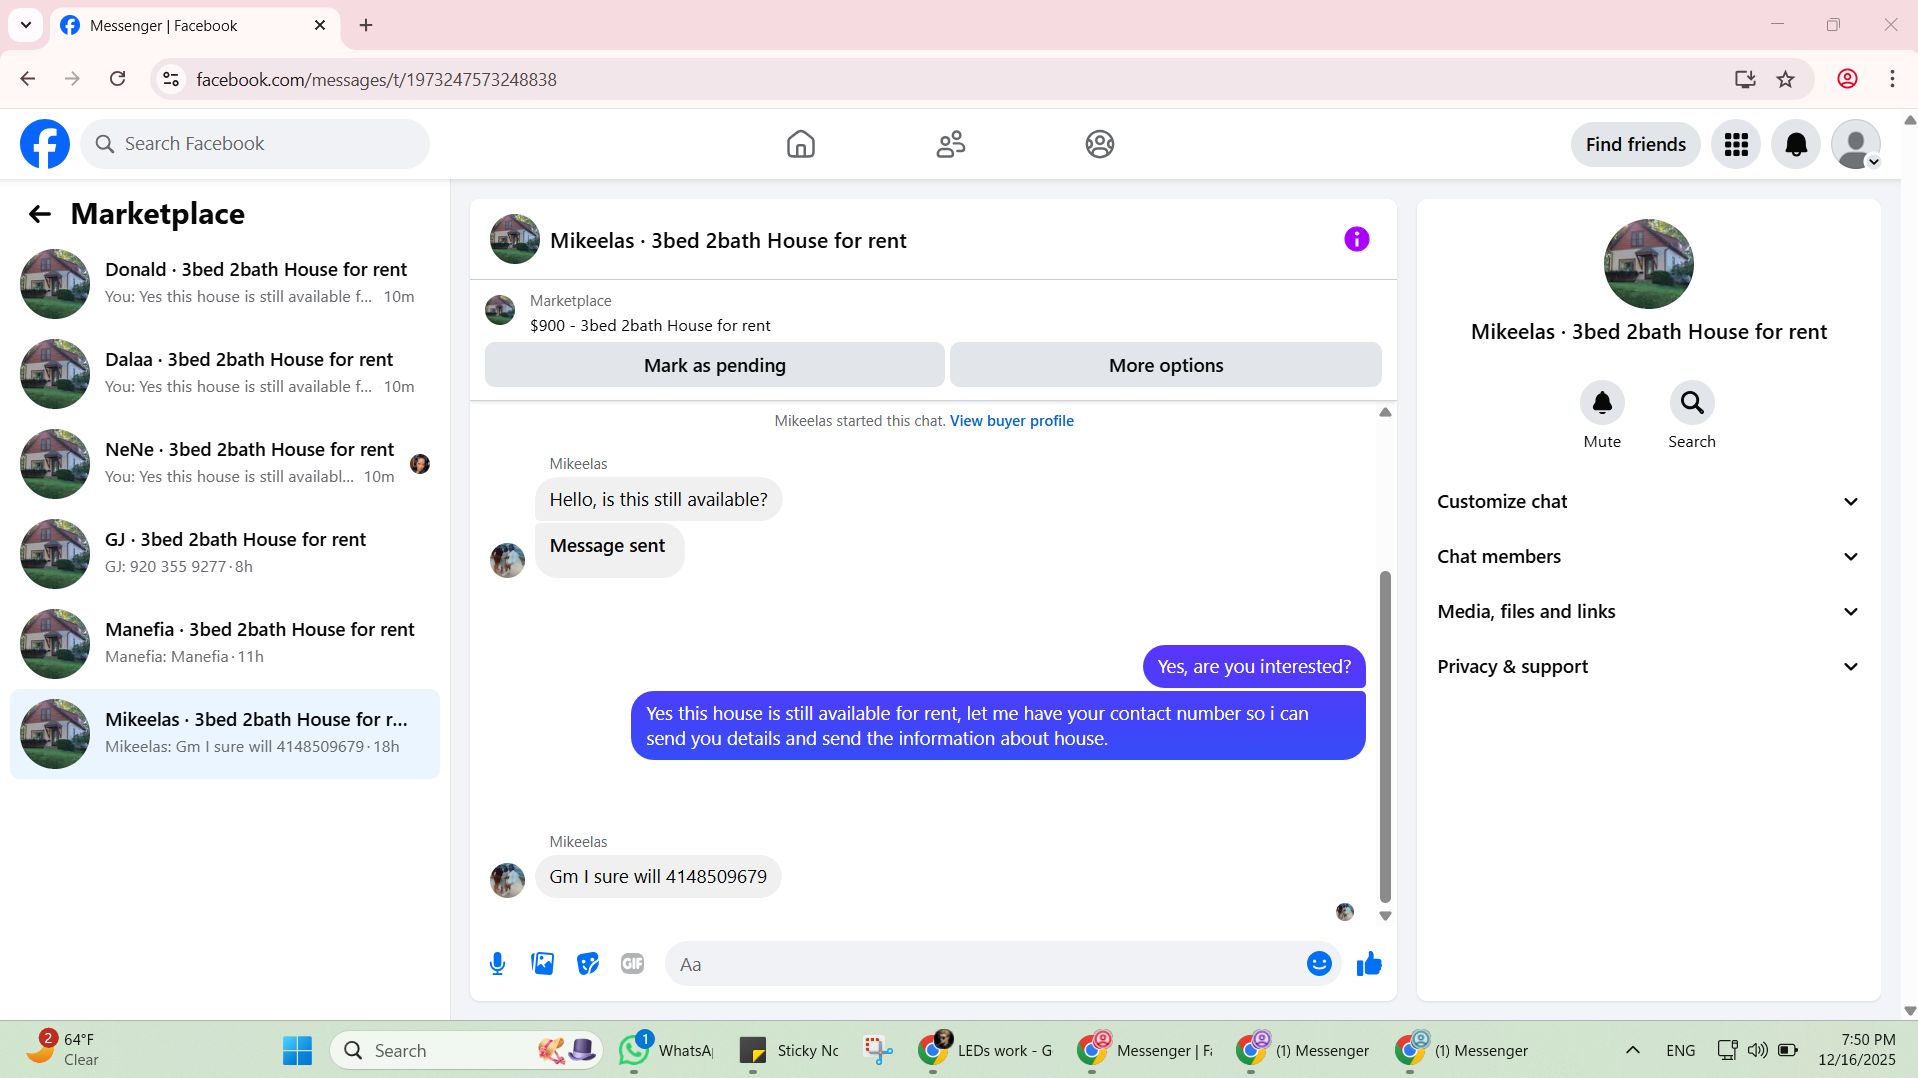Expand Chat members section

point(1648,557)
